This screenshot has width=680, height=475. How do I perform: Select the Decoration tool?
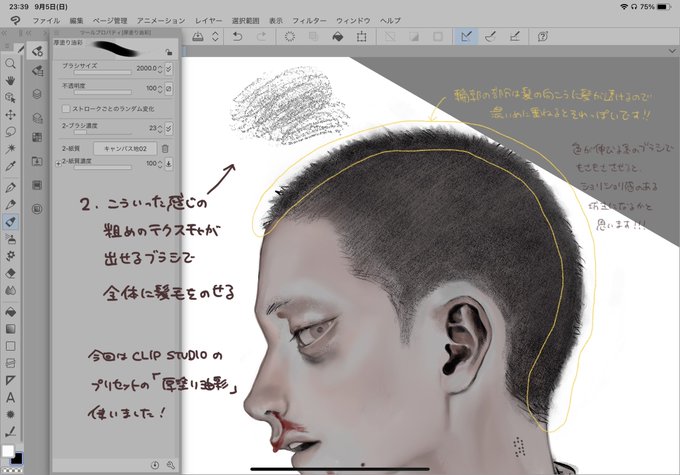point(10,256)
